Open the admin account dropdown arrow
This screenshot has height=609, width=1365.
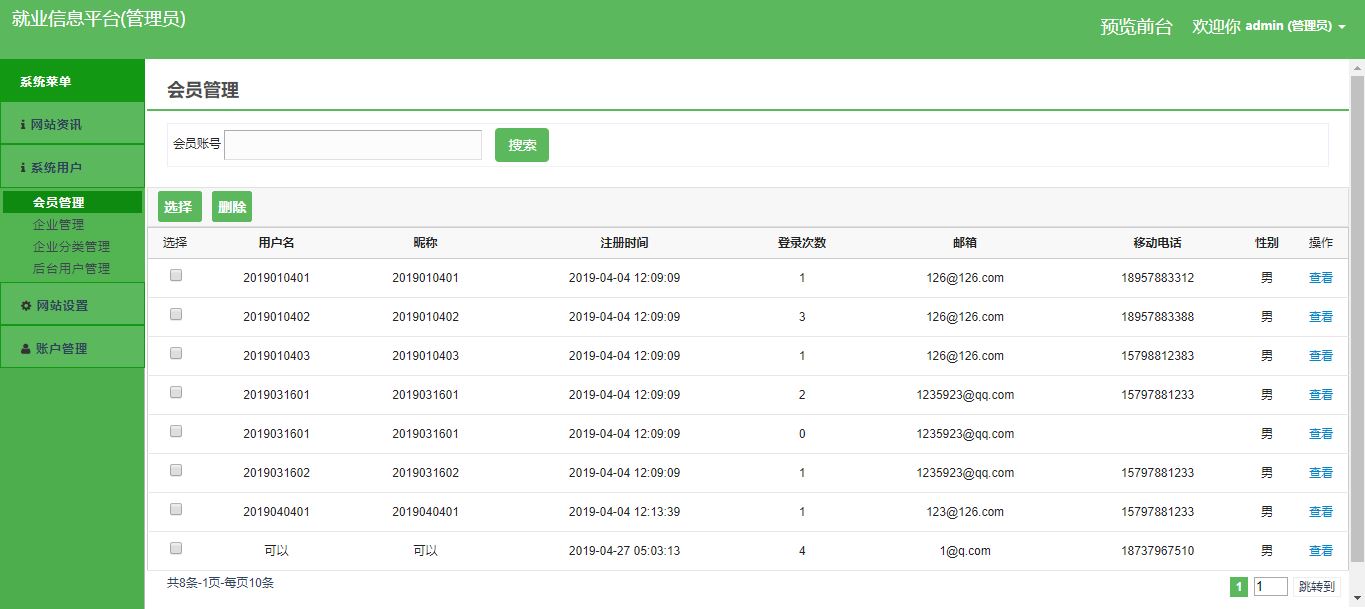pos(1342,27)
